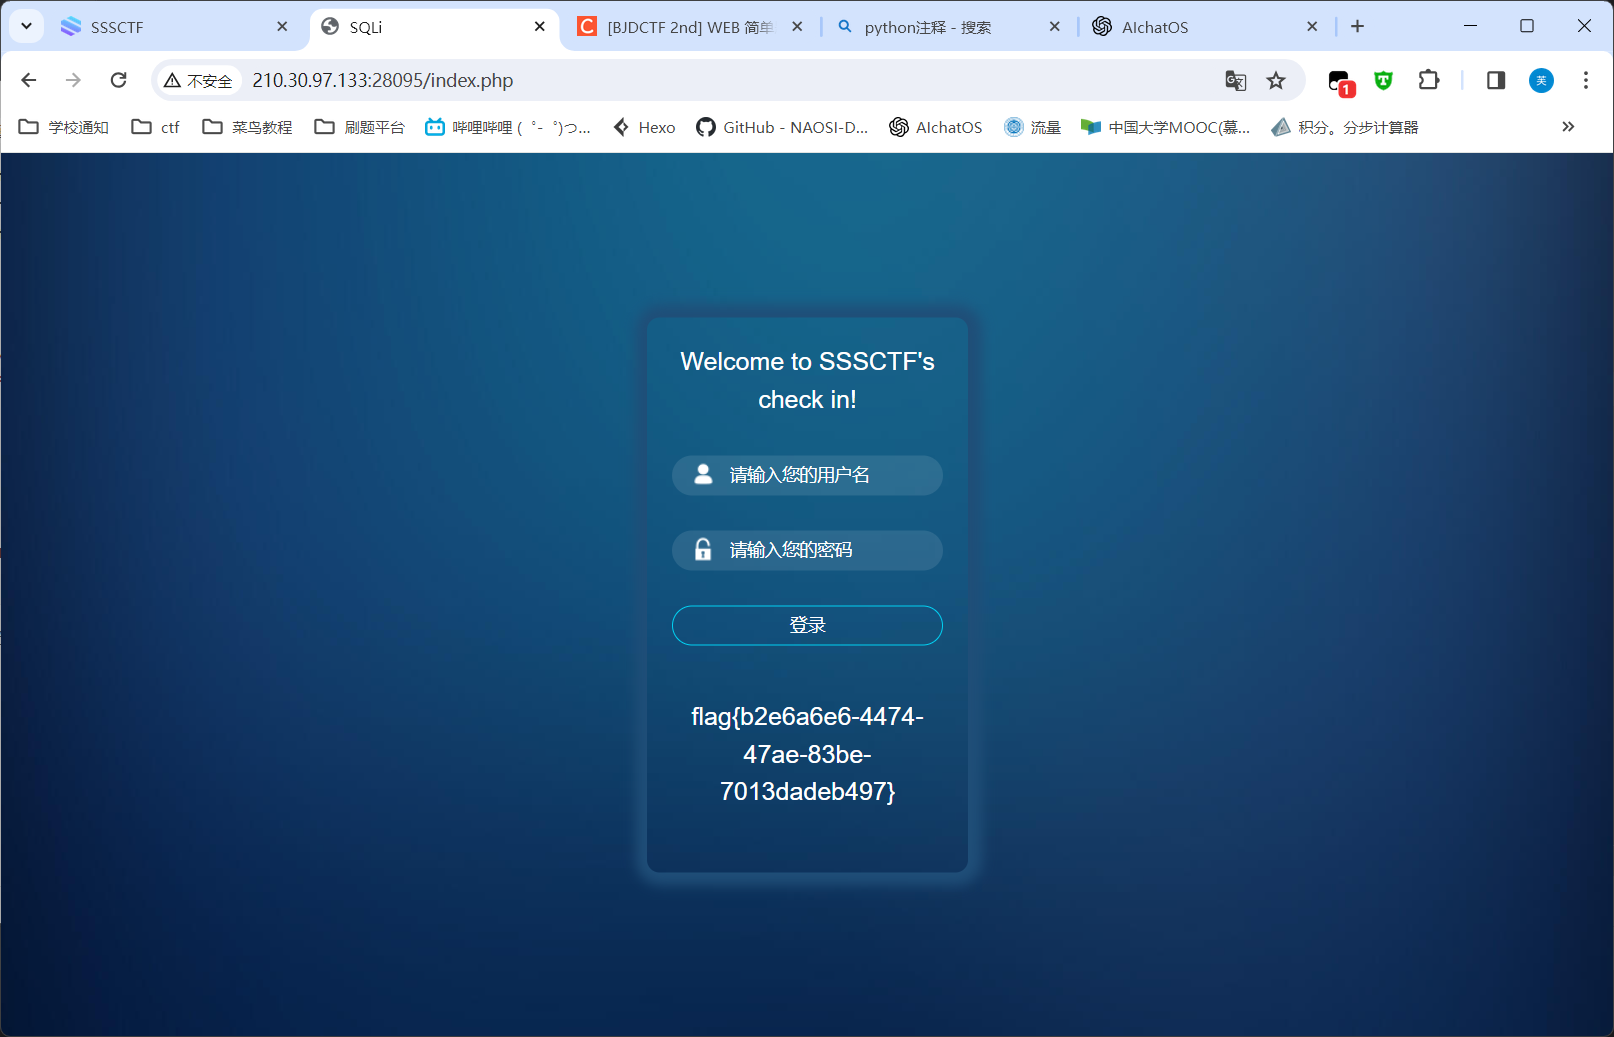Click the password input field
This screenshot has width=1614, height=1037.
(820, 550)
